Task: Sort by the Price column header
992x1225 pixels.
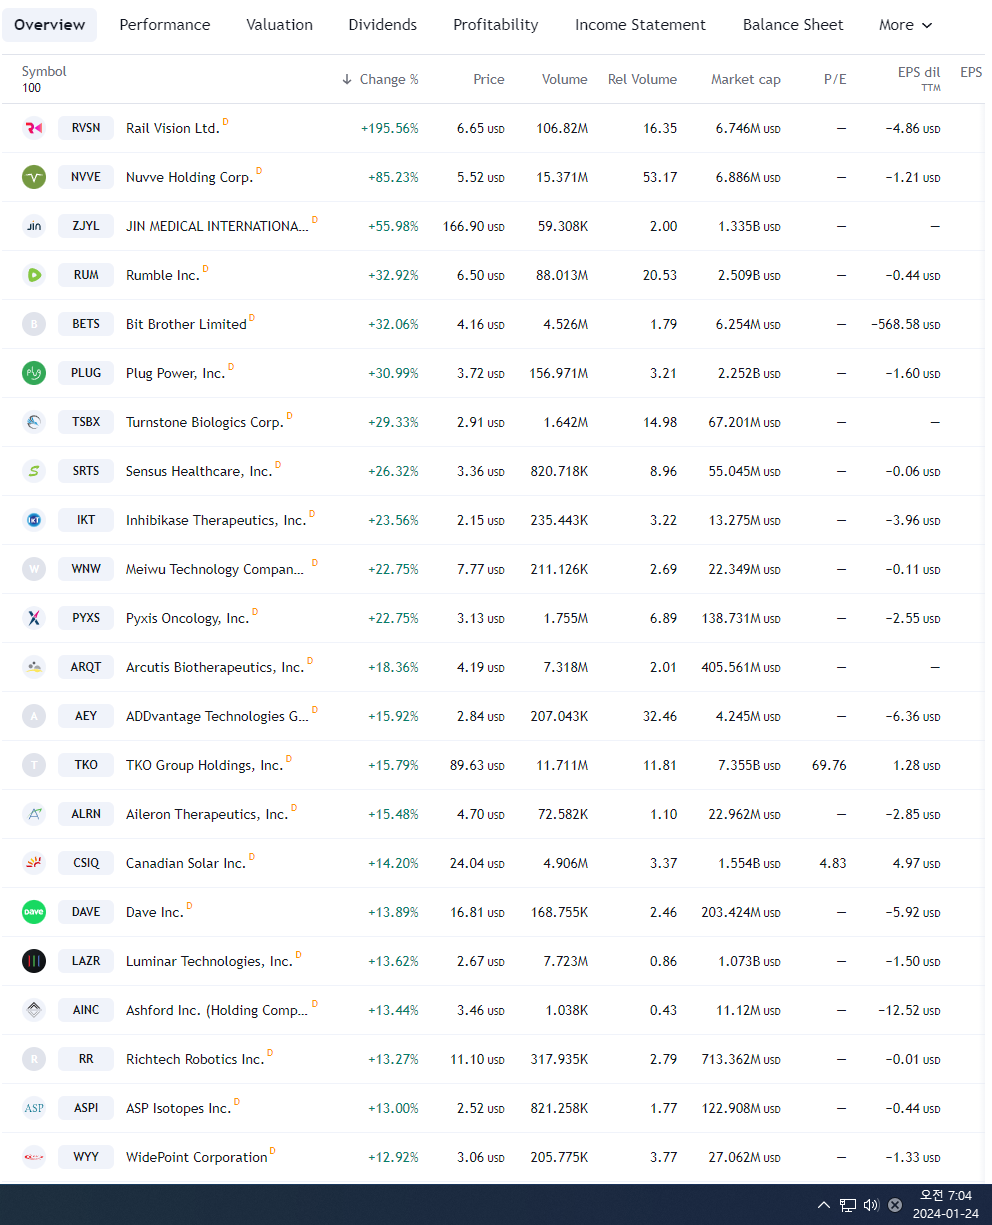Action: pyautogui.click(x=489, y=79)
